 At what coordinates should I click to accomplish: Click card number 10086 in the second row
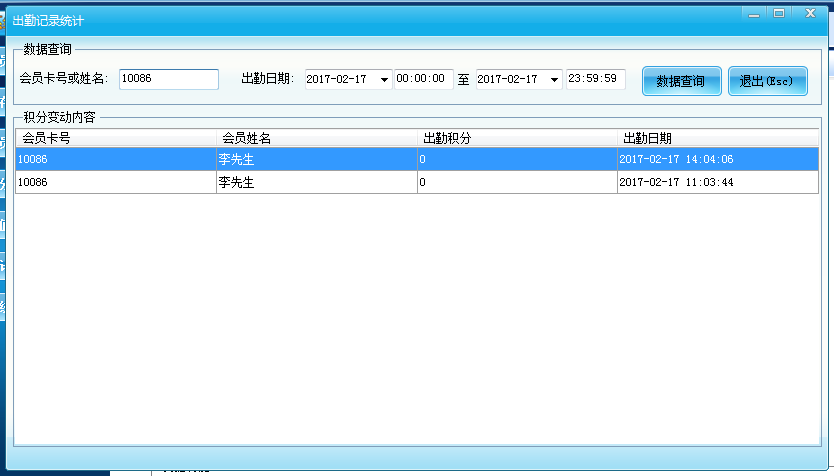click(33, 182)
